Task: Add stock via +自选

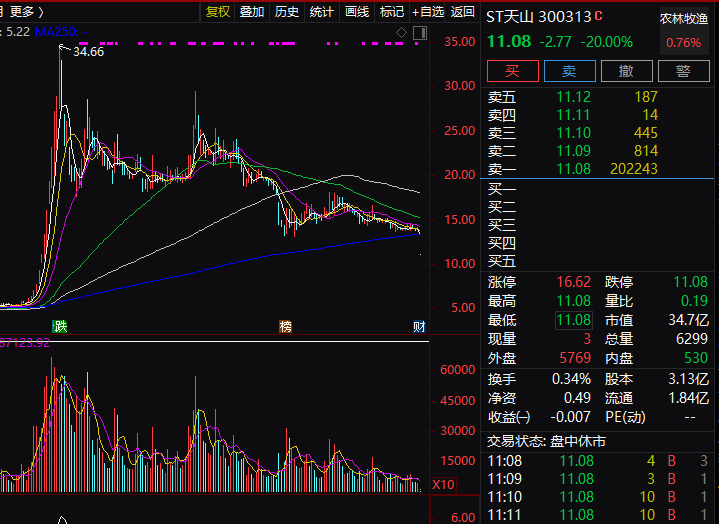Action: [427, 11]
